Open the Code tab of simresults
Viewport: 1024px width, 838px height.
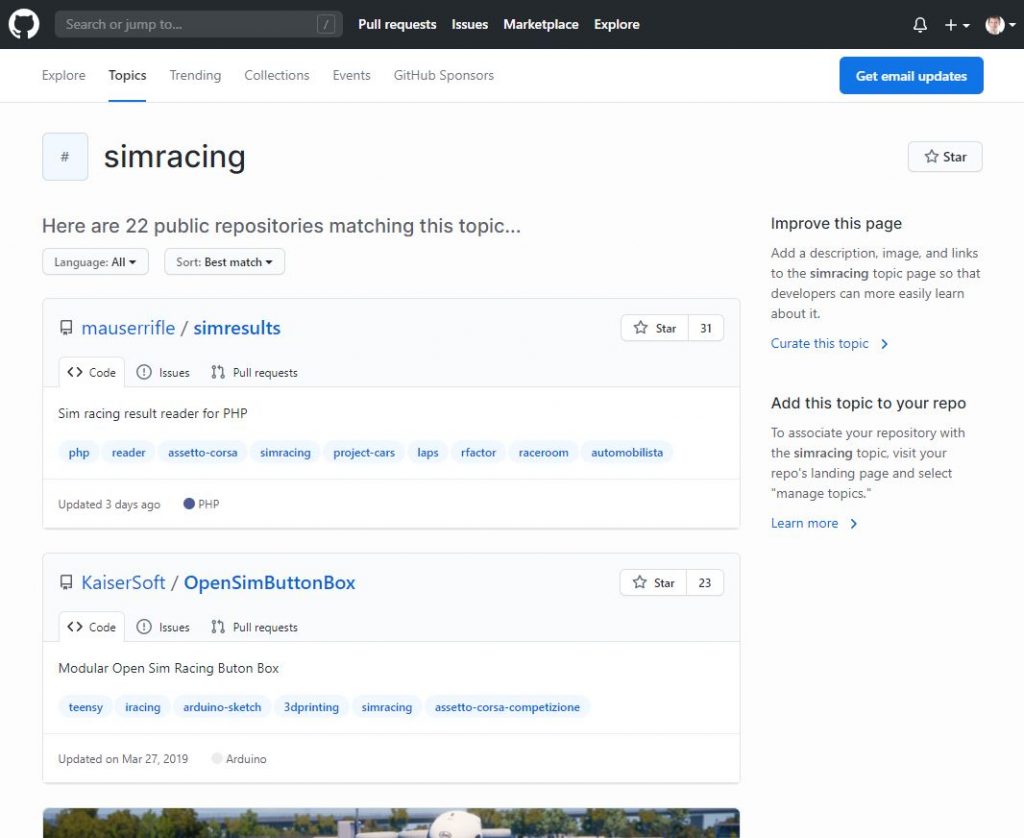[x=91, y=372]
